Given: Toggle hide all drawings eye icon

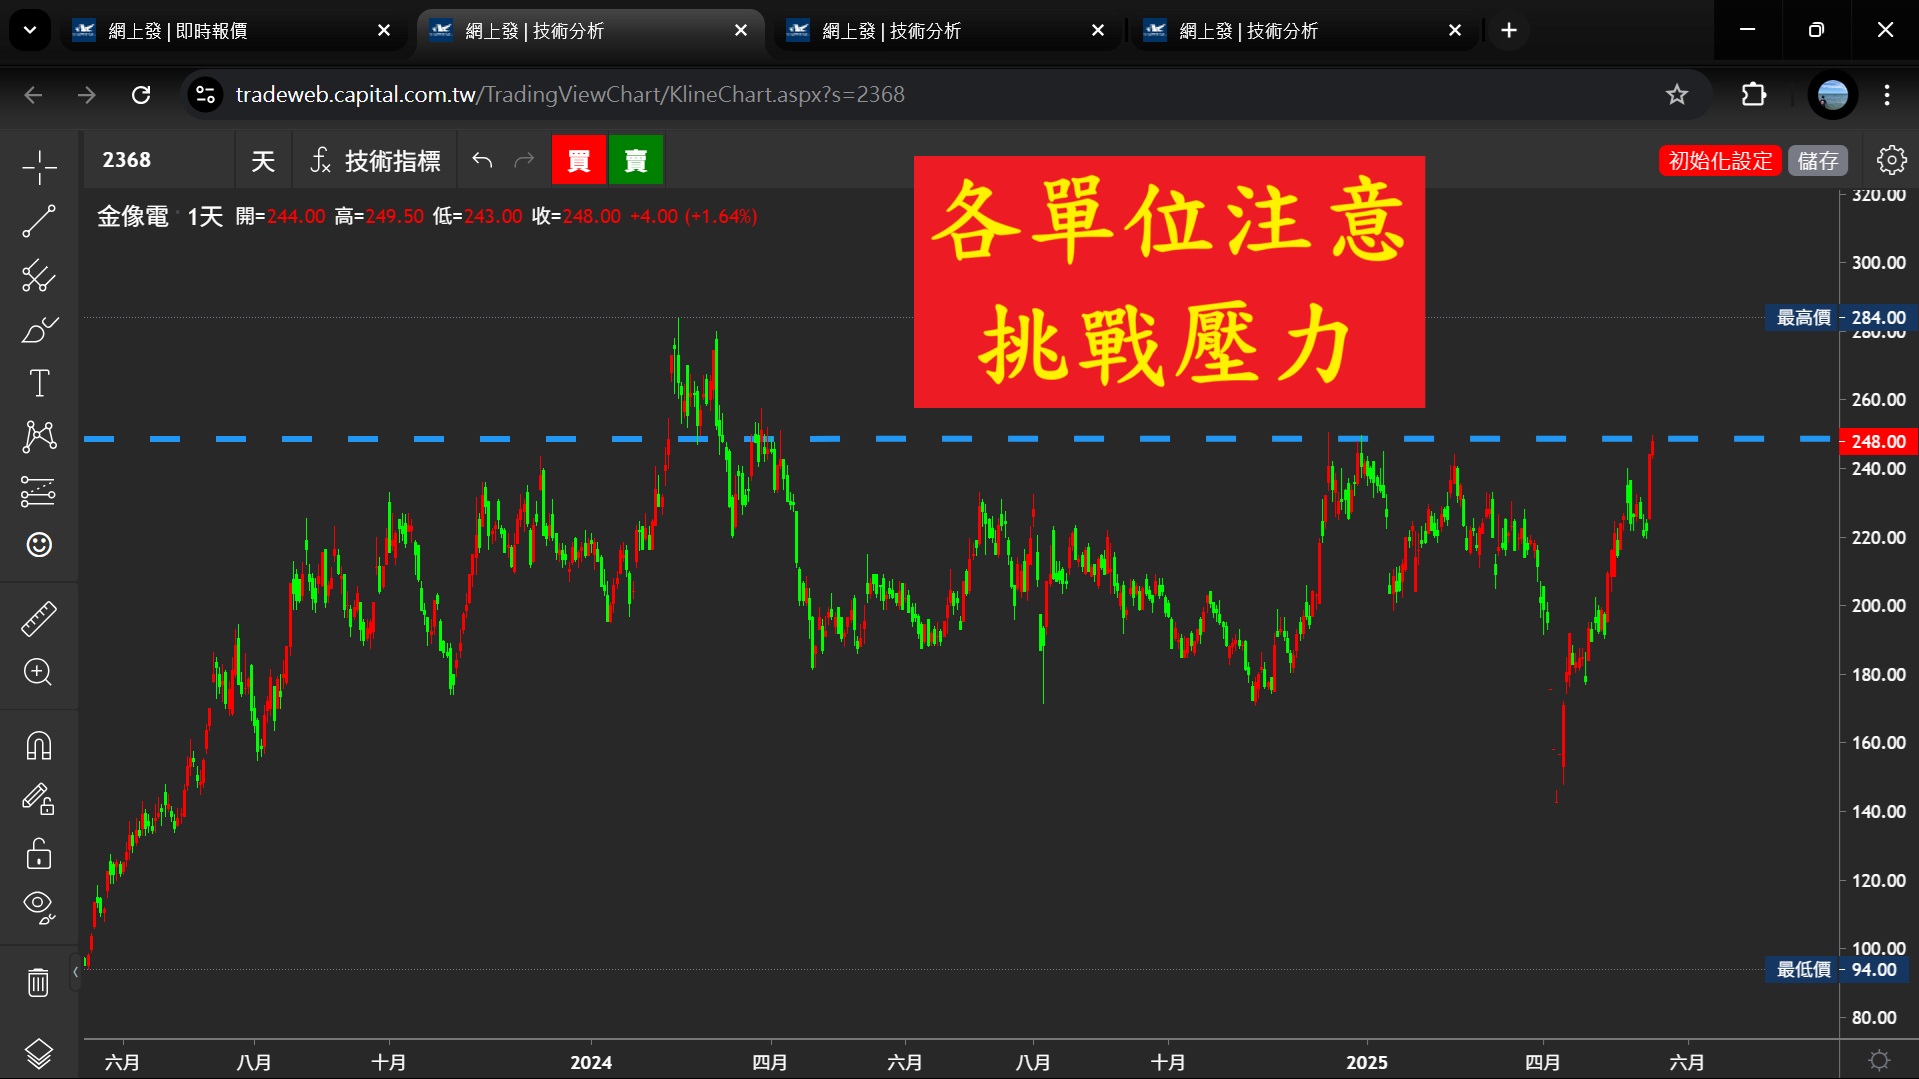Looking at the screenshot, I should [39, 907].
